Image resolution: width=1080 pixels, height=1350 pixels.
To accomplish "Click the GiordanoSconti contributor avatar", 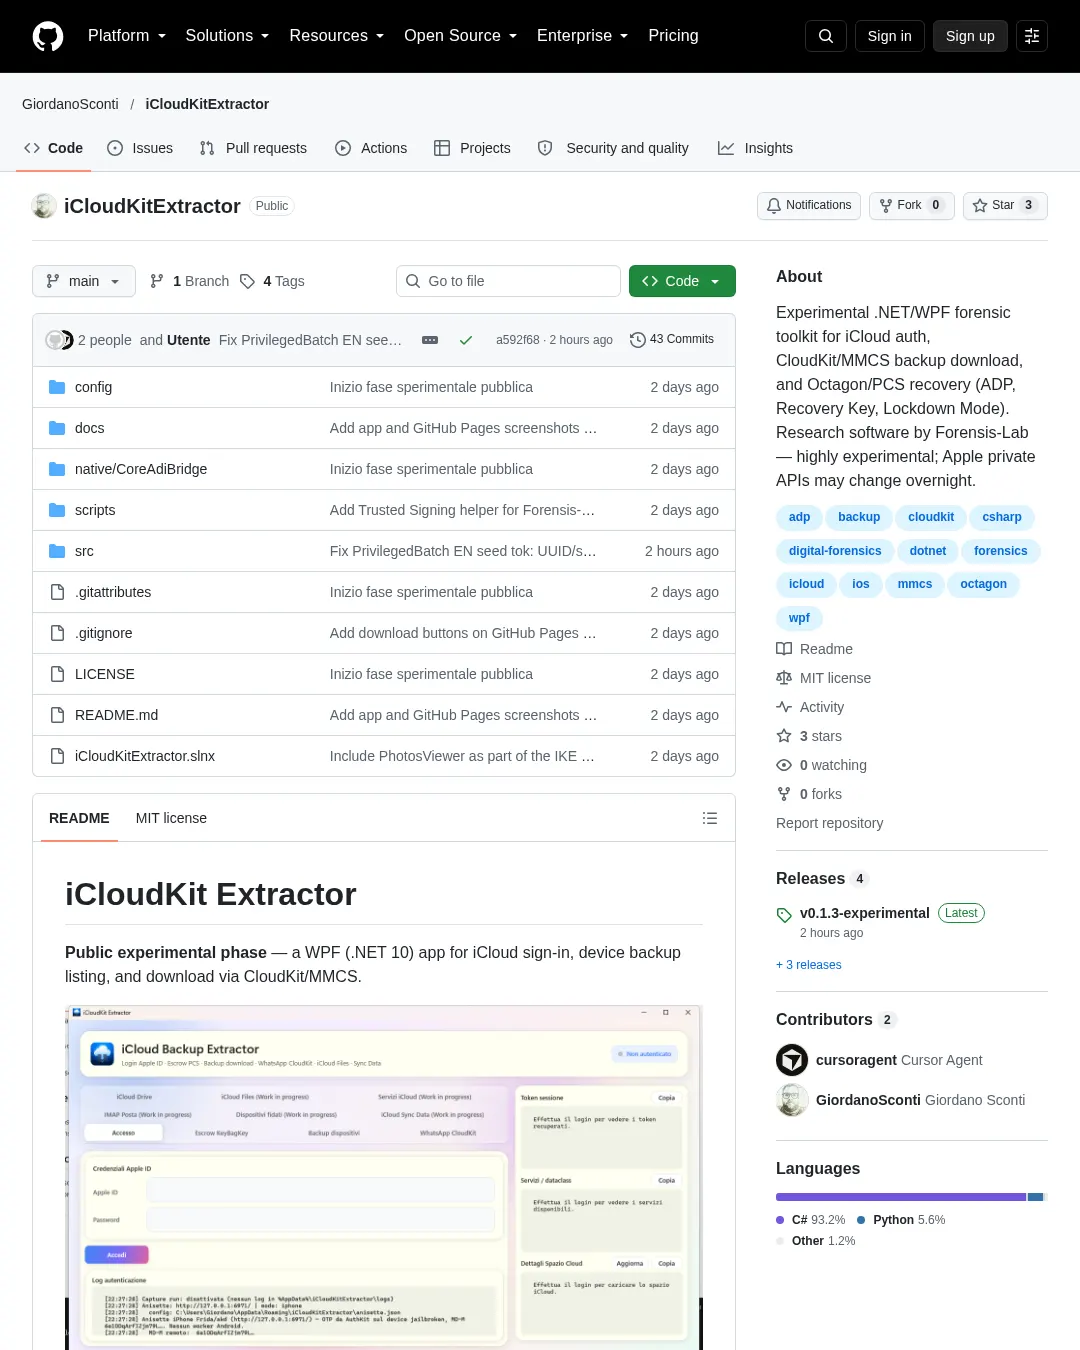I will 792,1100.
